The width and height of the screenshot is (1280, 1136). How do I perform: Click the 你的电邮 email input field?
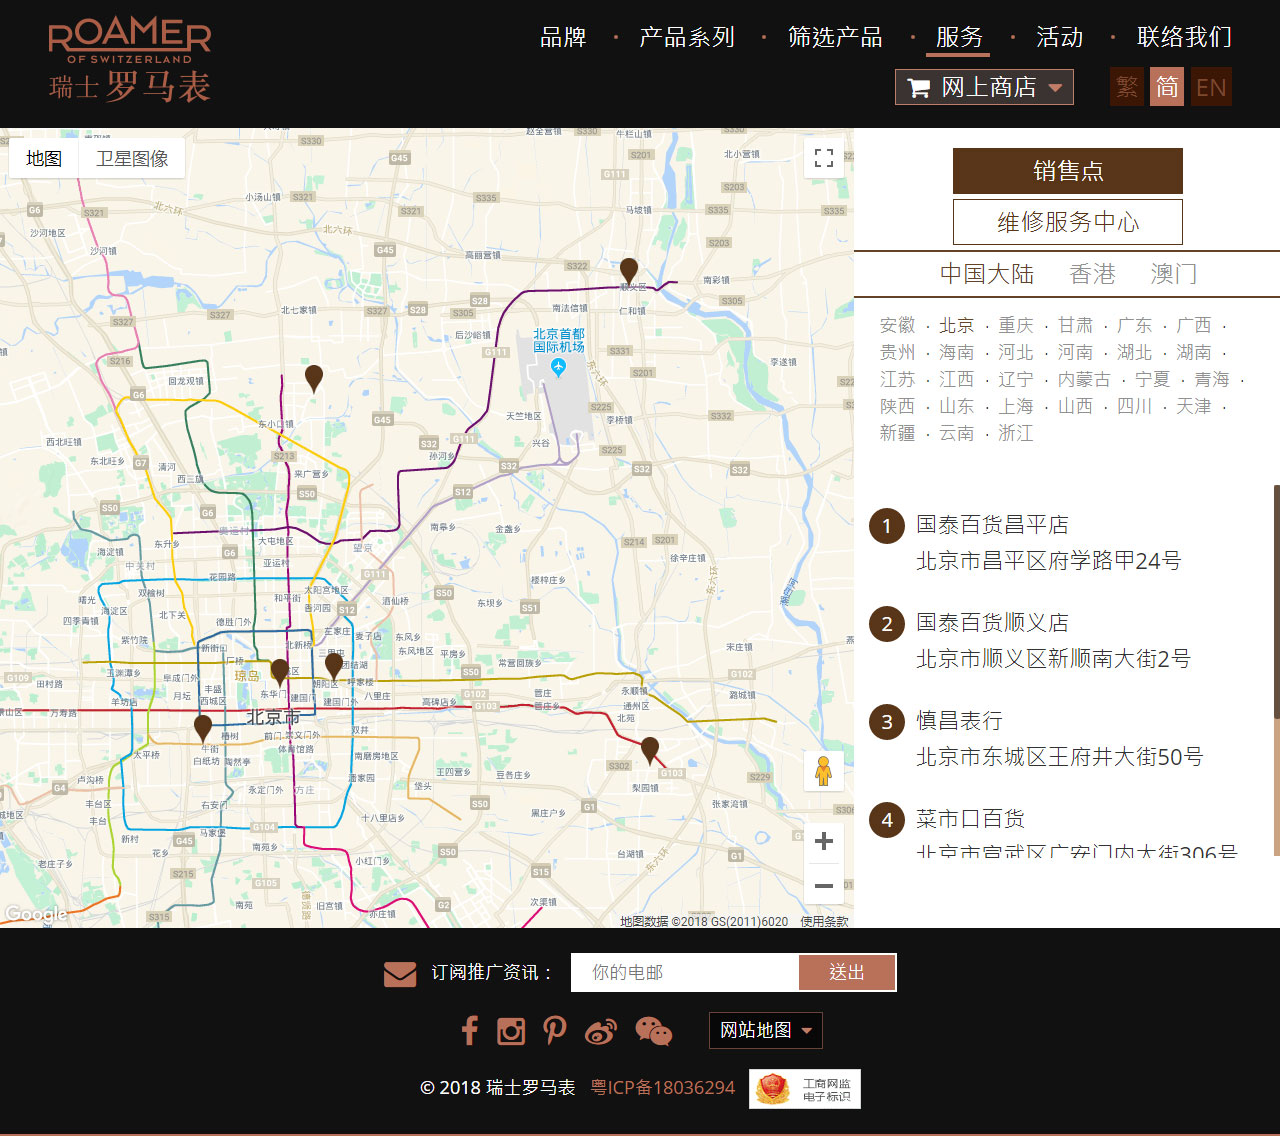(684, 972)
